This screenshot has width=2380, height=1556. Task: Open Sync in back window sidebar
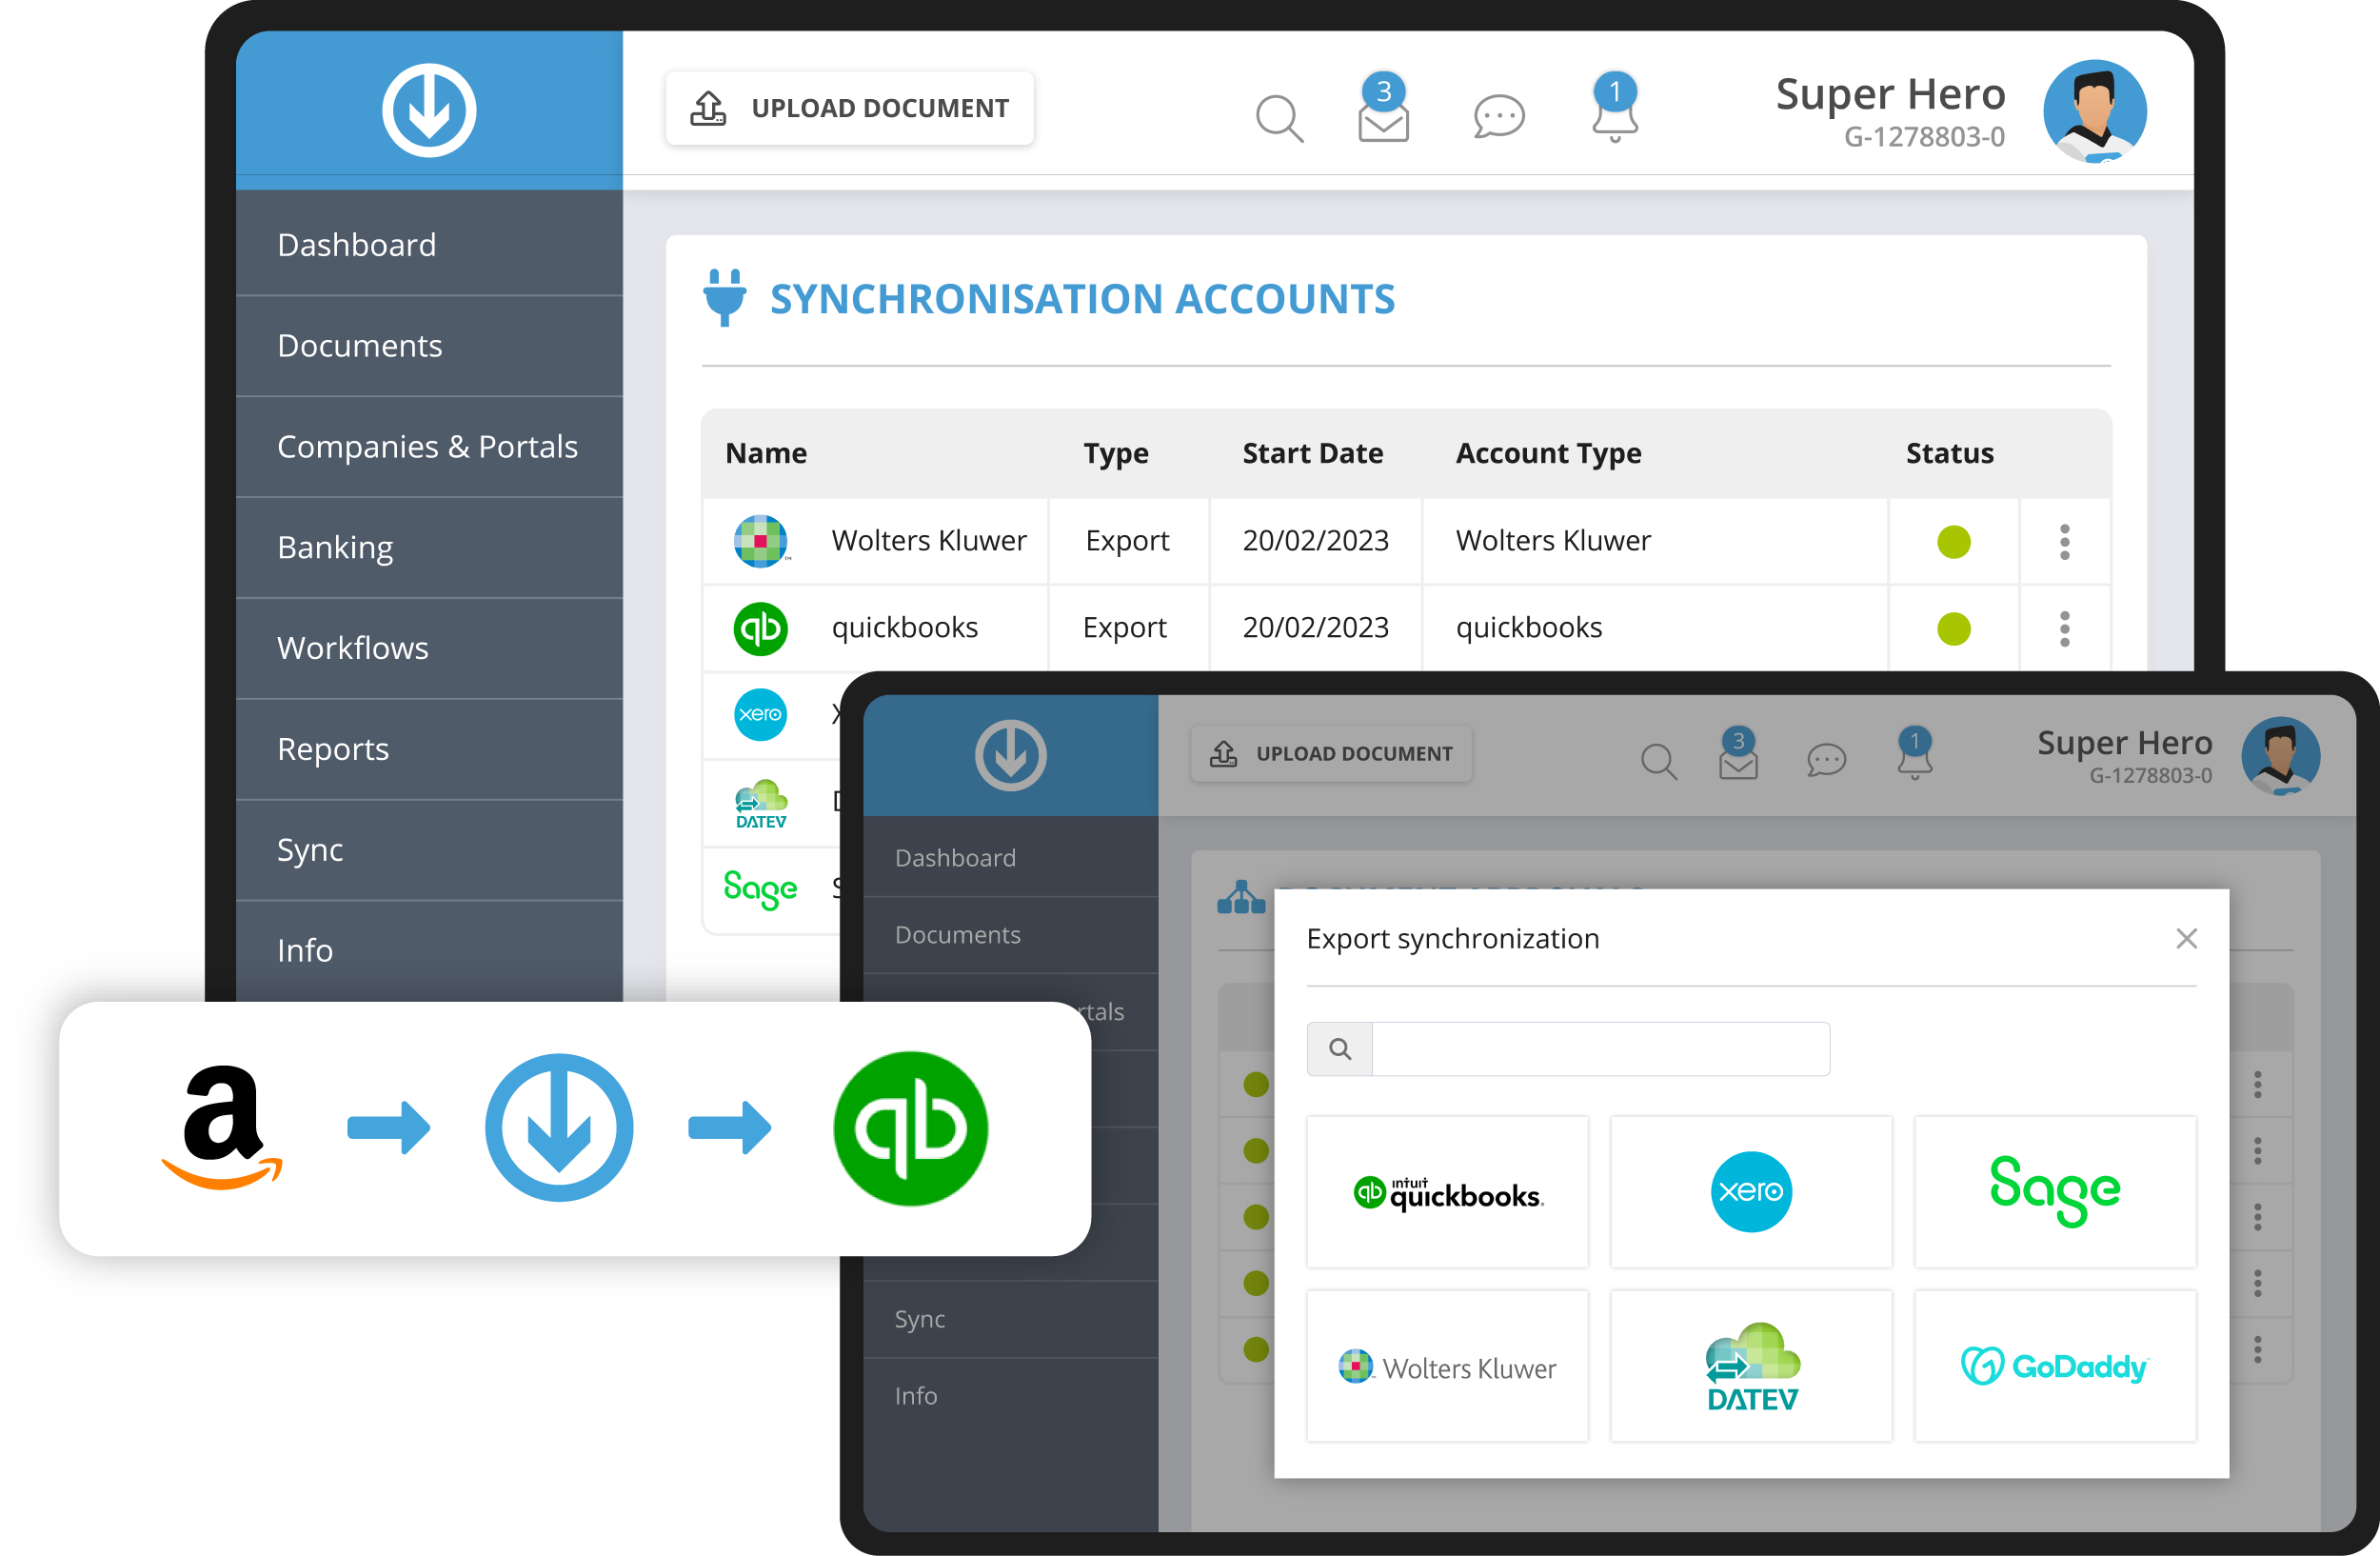(x=429, y=850)
